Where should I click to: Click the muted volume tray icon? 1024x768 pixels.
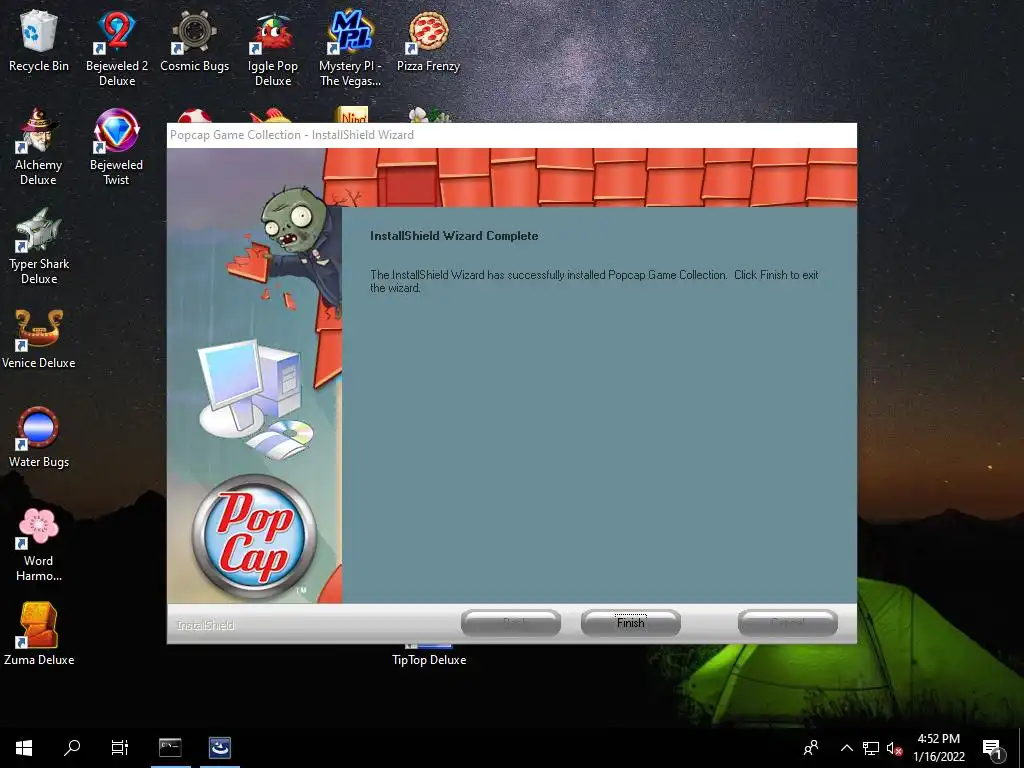coord(894,748)
